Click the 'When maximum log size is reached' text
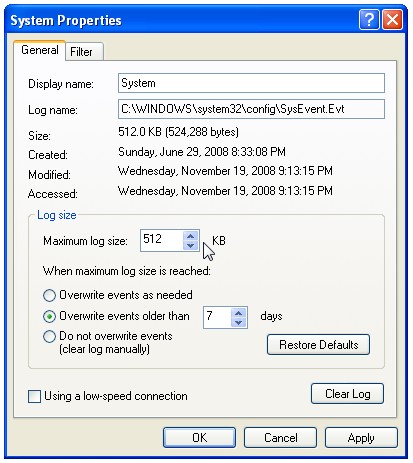This screenshot has width=413, height=463. pos(127,271)
